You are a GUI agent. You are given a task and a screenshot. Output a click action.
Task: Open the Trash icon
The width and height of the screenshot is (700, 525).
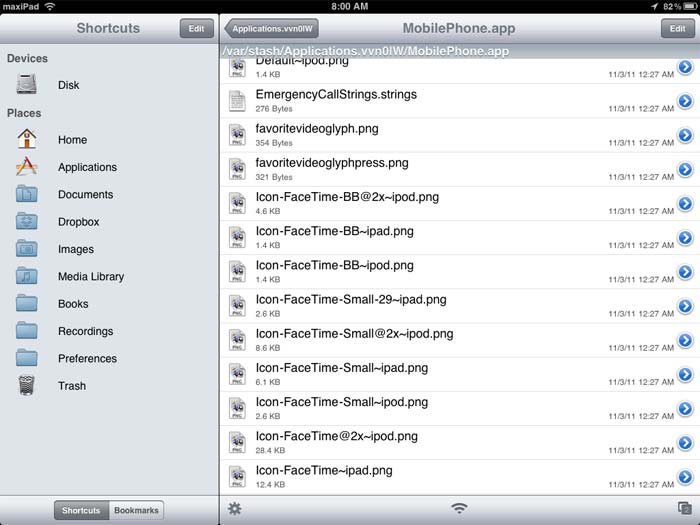26,385
